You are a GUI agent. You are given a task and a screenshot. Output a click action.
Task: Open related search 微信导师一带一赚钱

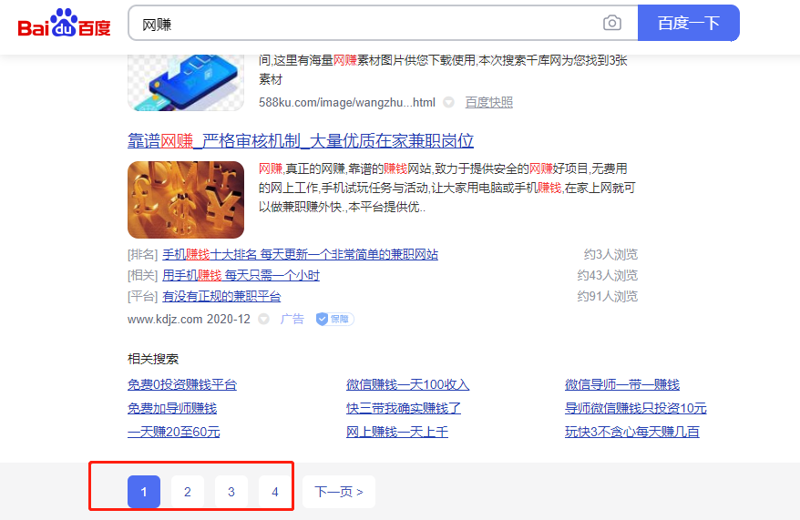tap(622, 385)
